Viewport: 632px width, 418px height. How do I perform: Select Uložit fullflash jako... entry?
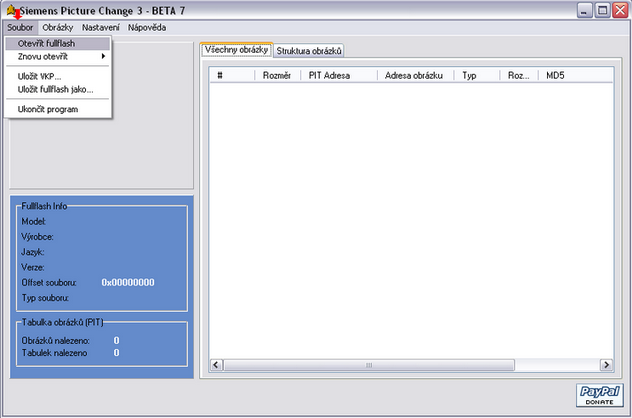(58, 89)
